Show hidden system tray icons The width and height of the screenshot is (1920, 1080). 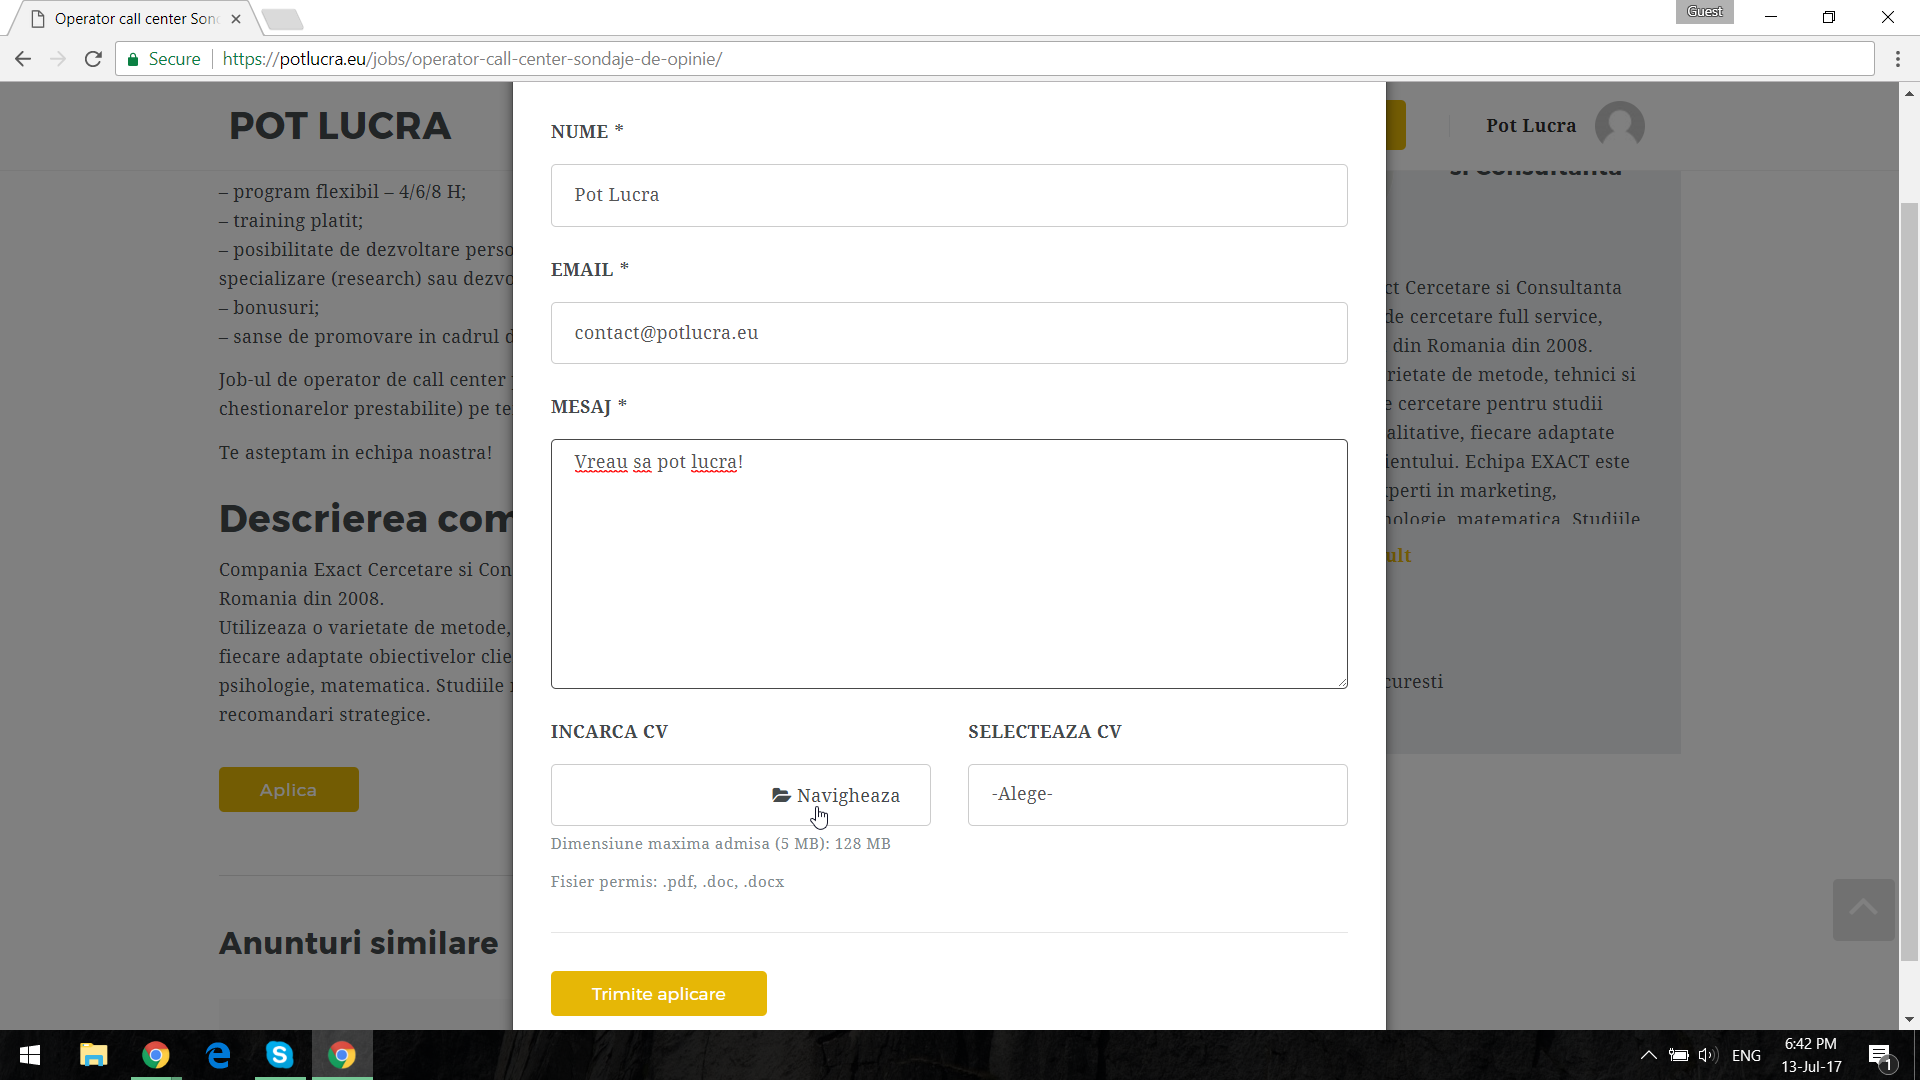pos(1649,1055)
